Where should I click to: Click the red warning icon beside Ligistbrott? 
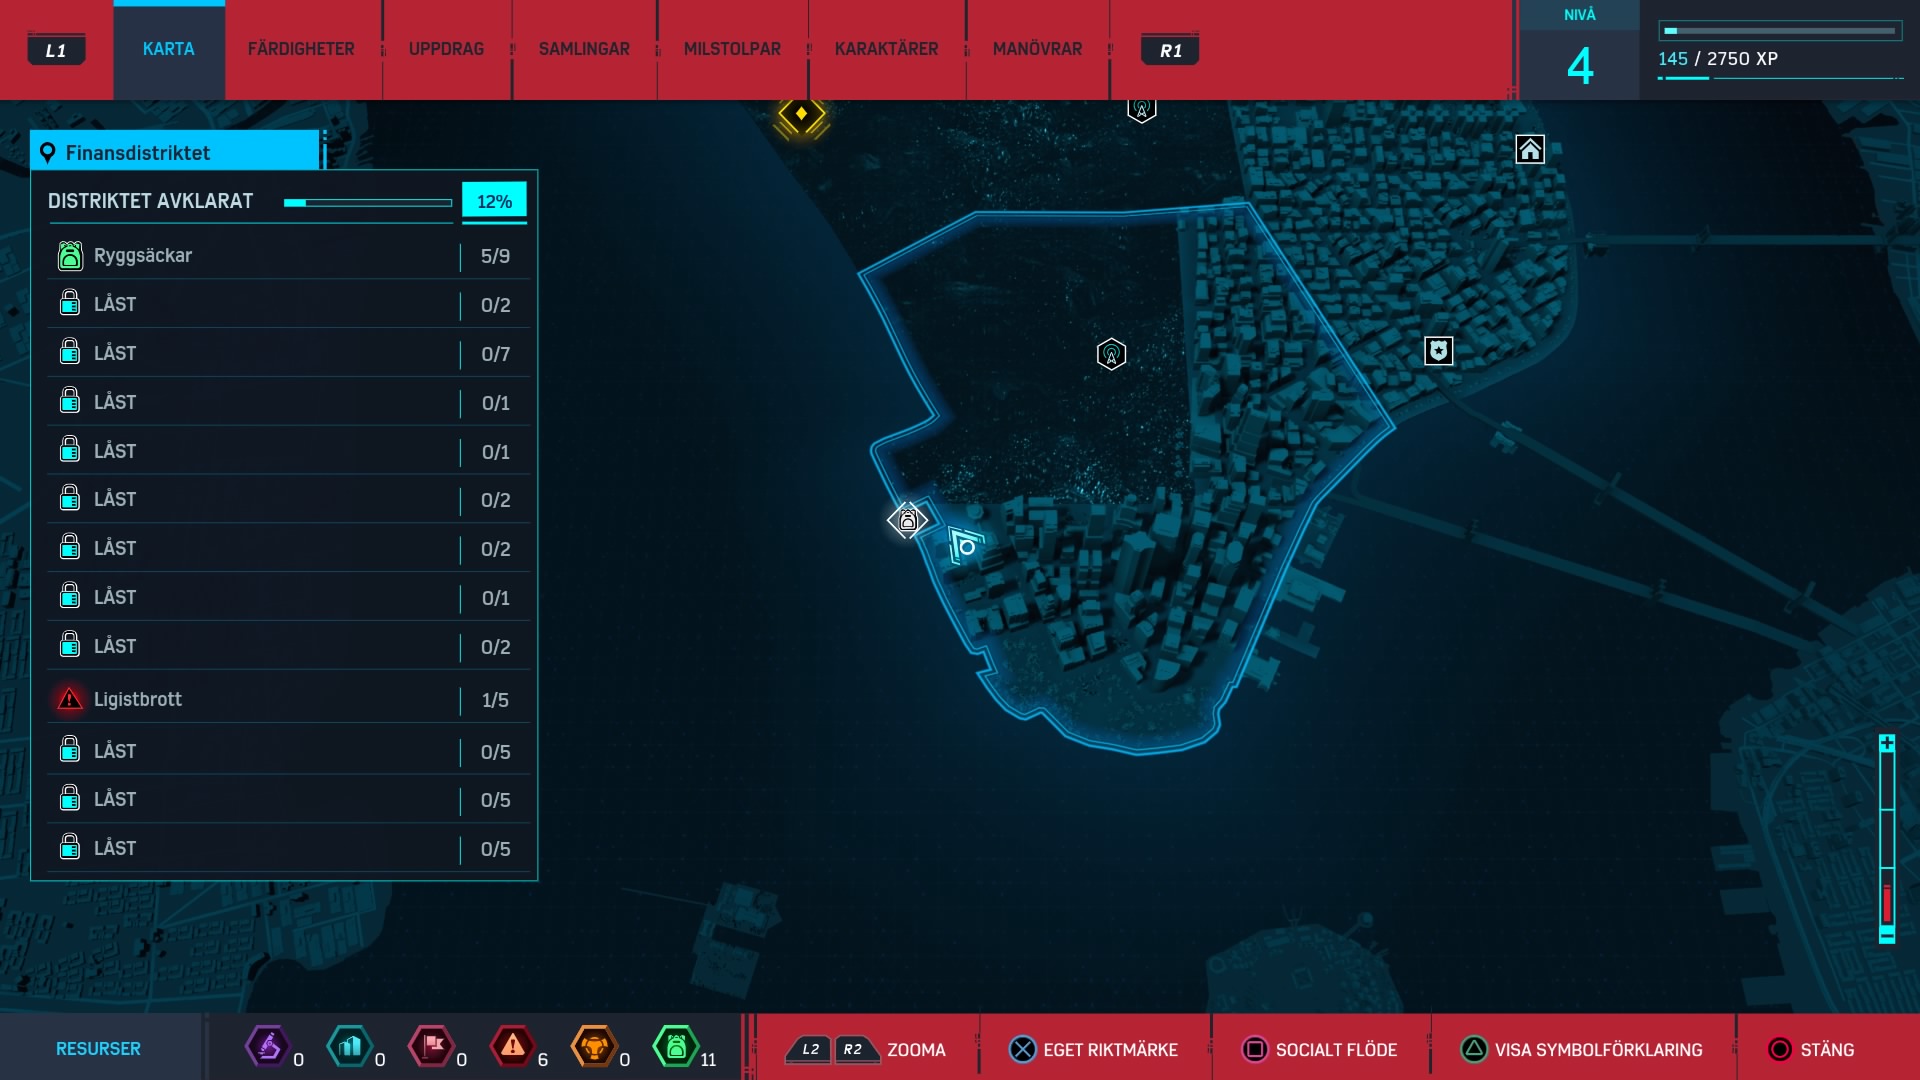(x=70, y=699)
